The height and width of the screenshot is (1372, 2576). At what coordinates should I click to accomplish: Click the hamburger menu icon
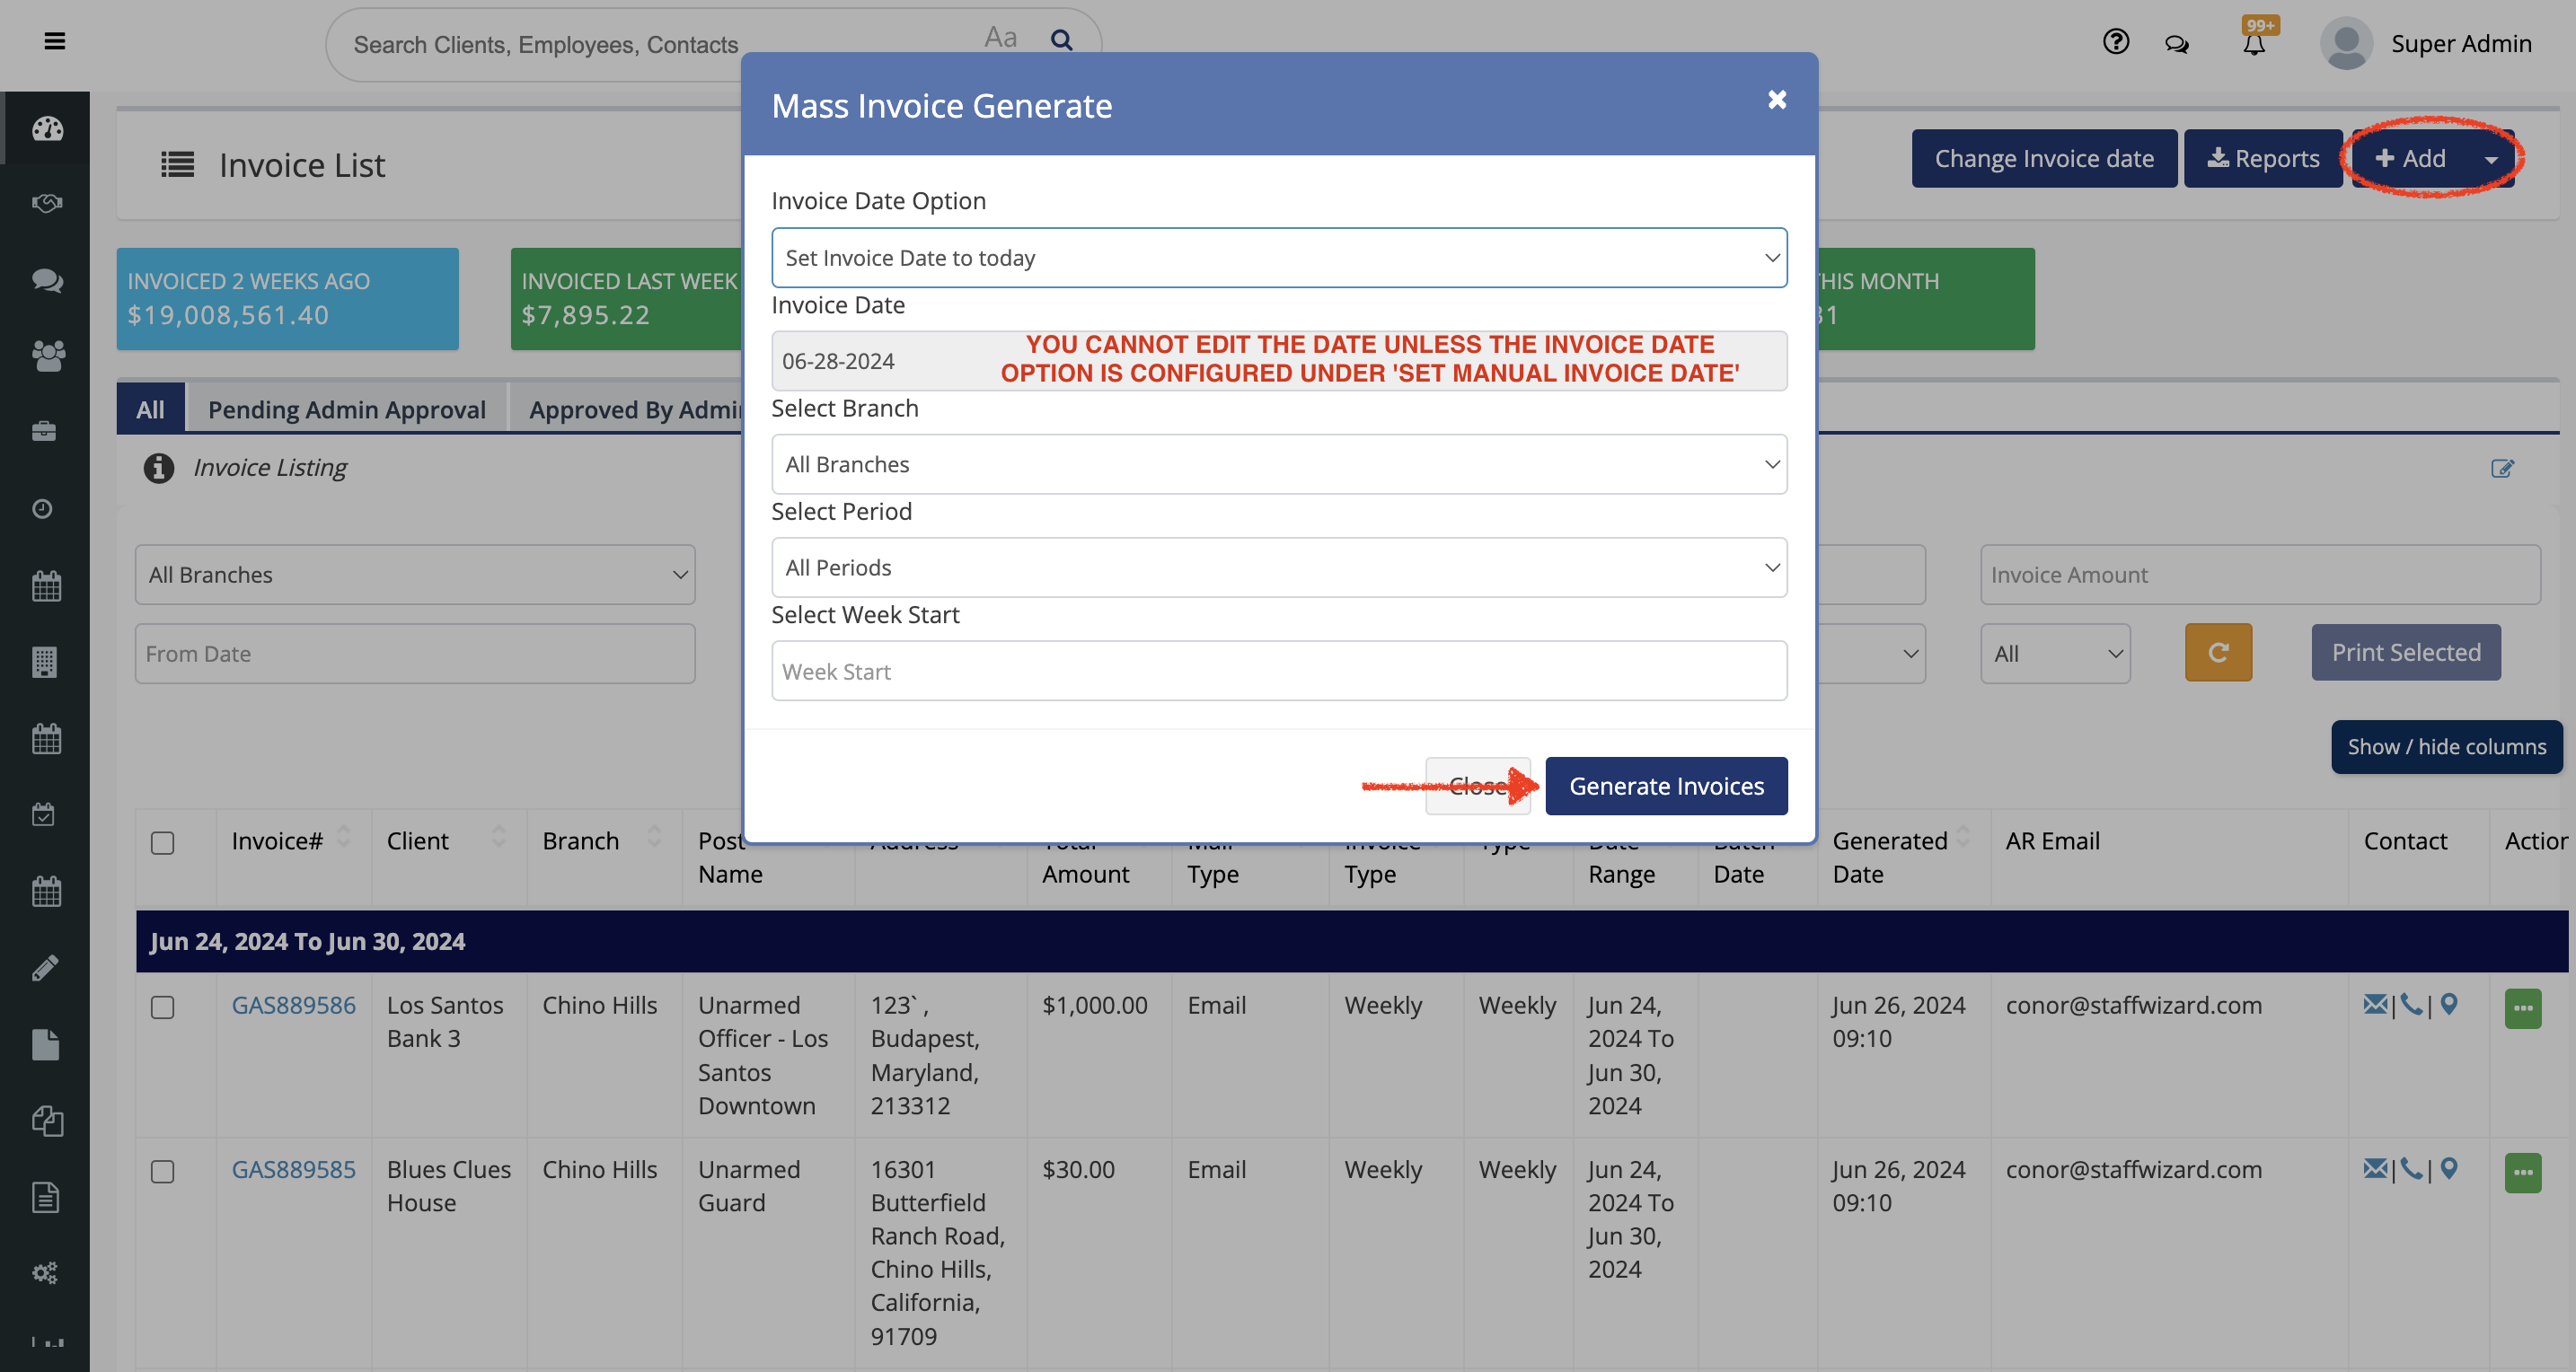click(55, 41)
